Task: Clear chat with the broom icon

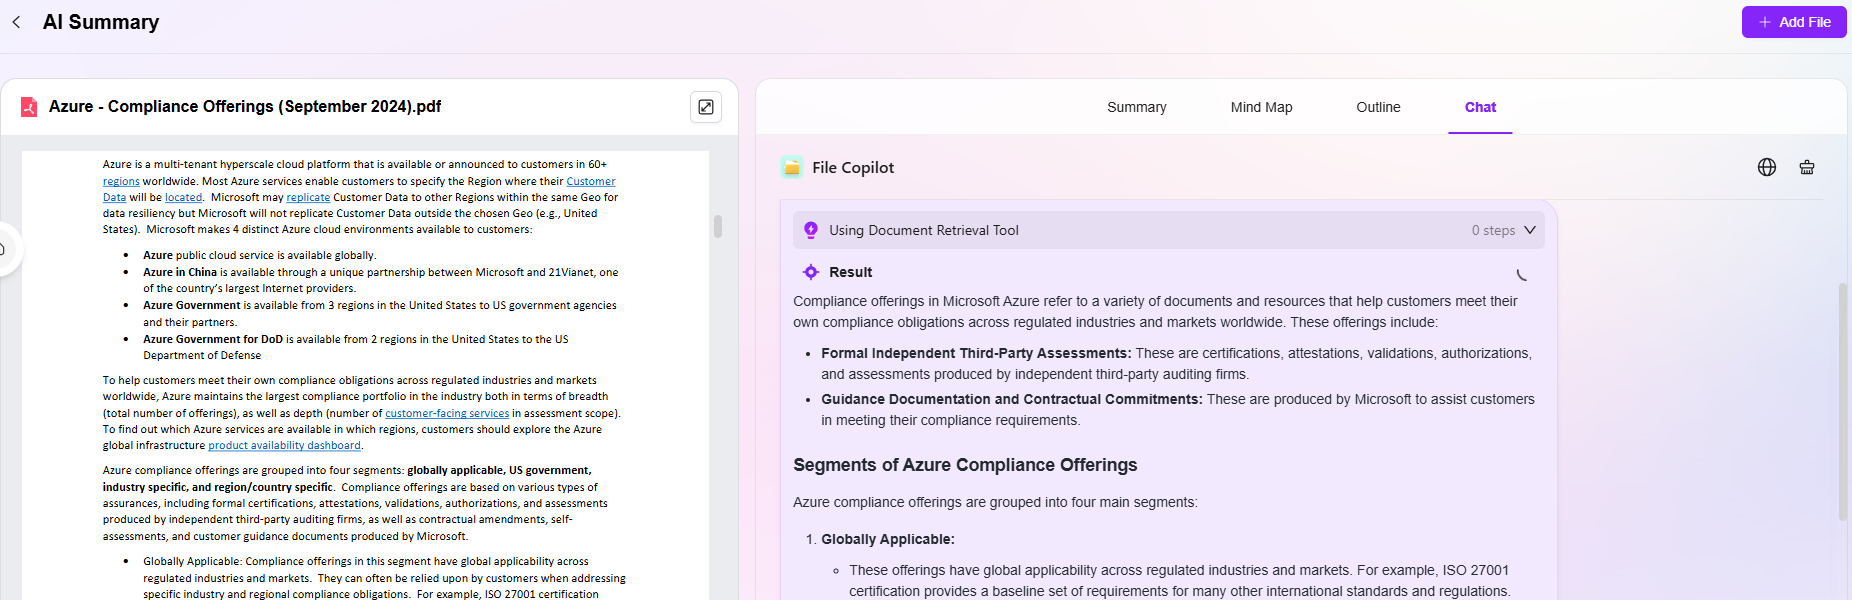Action: 1807,167
